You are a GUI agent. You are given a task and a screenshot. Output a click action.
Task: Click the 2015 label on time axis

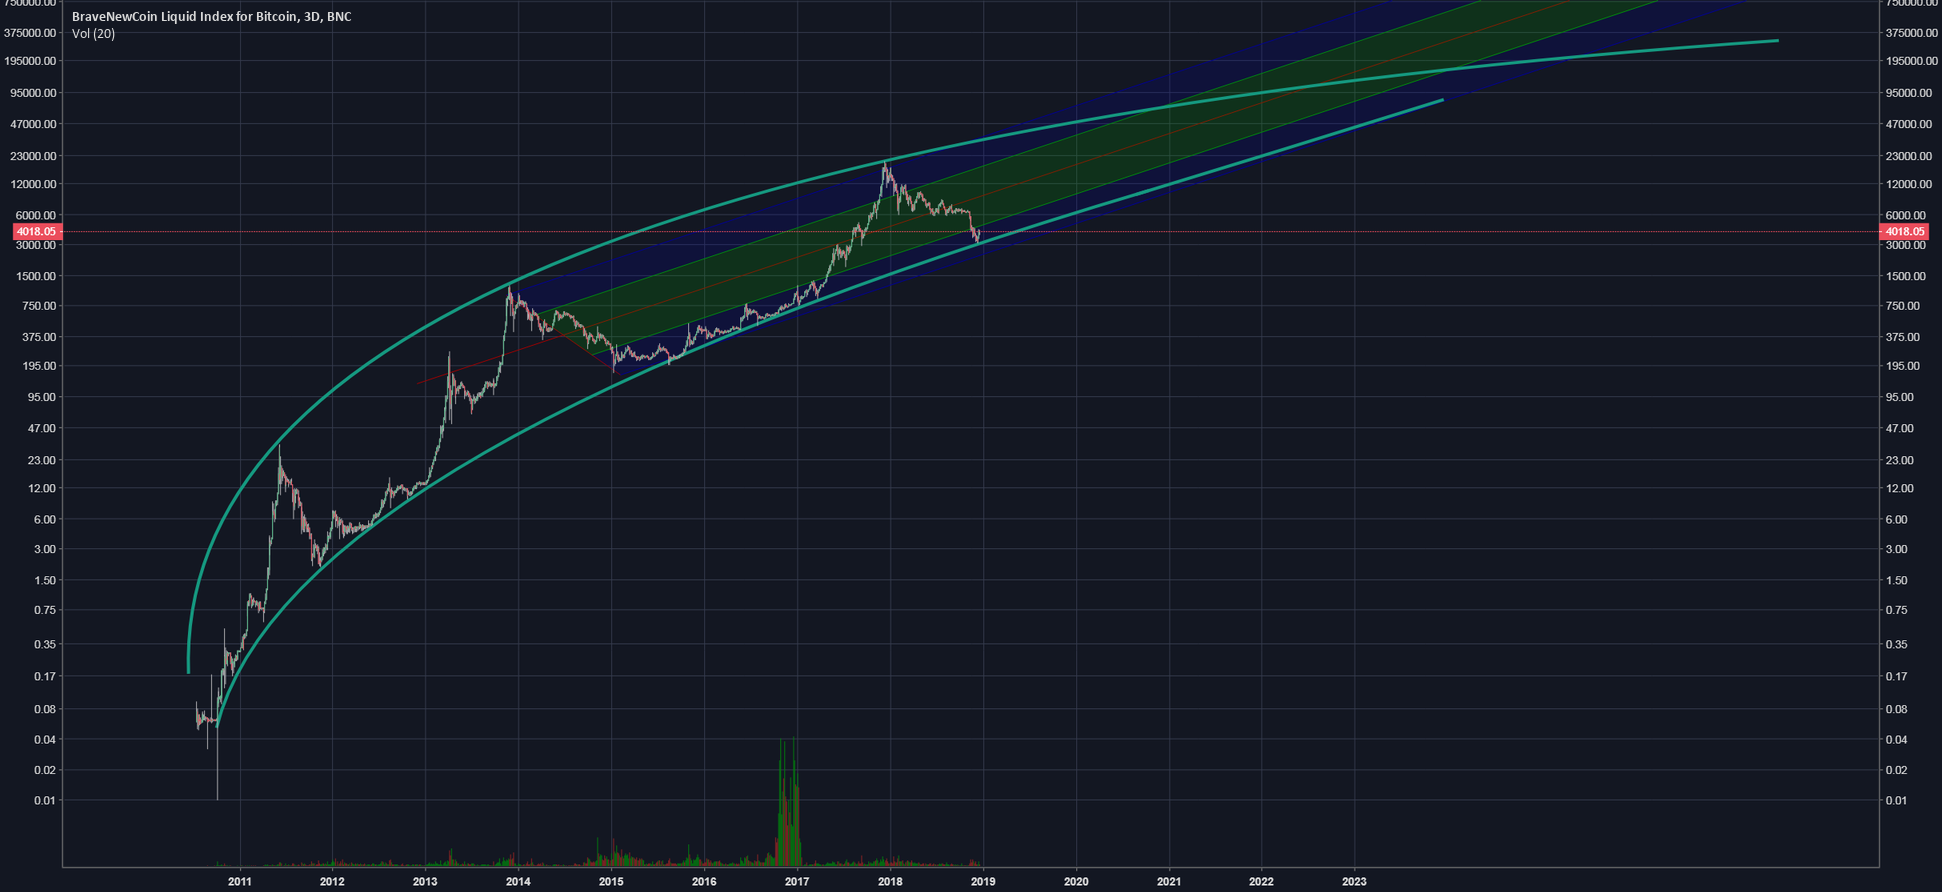611,881
